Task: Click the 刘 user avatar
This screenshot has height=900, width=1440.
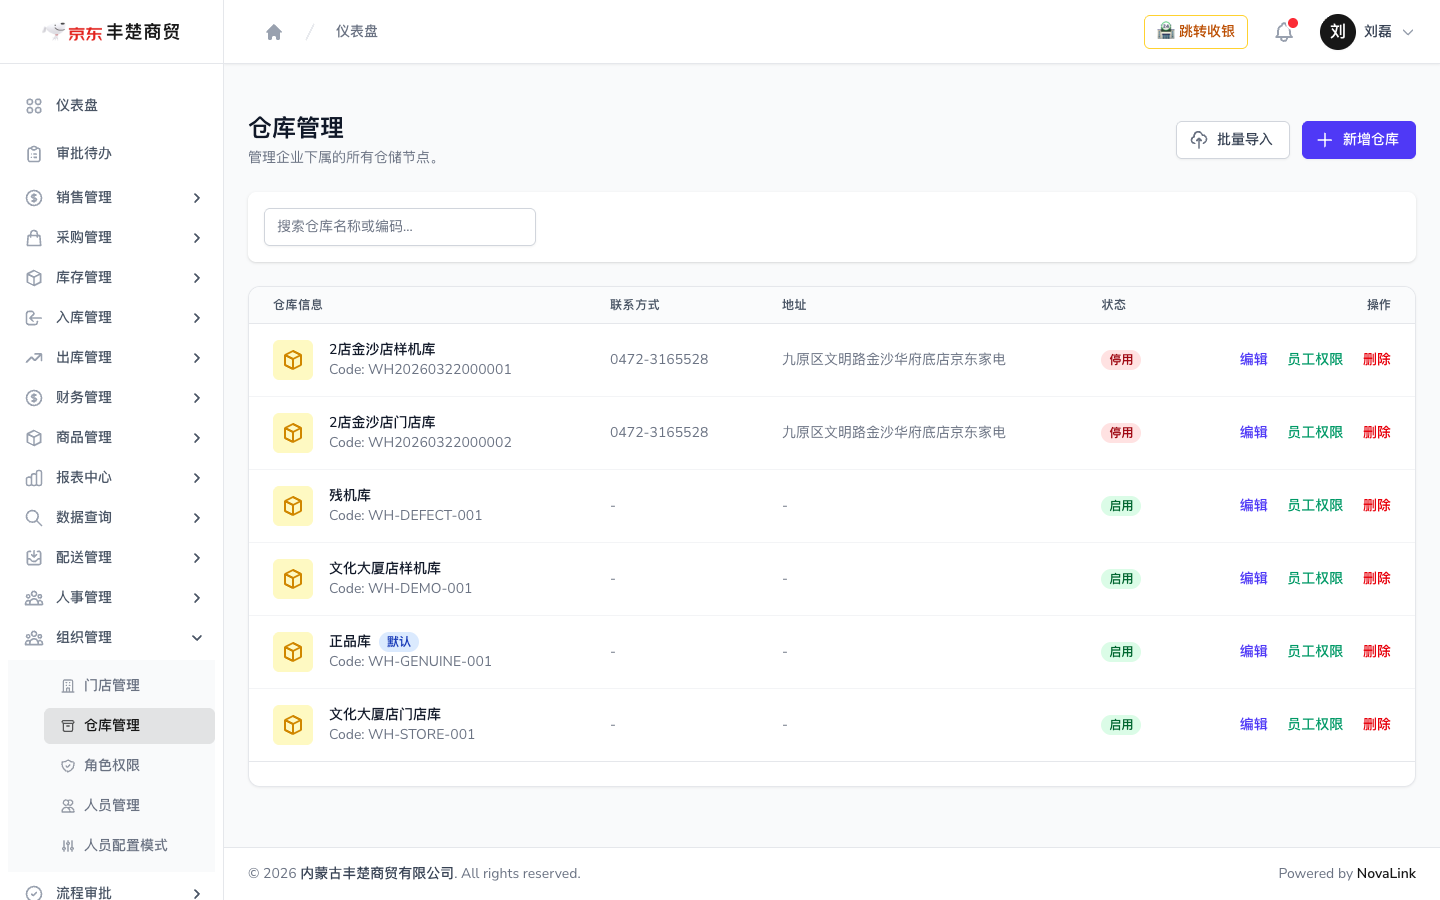Action: [1338, 32]
